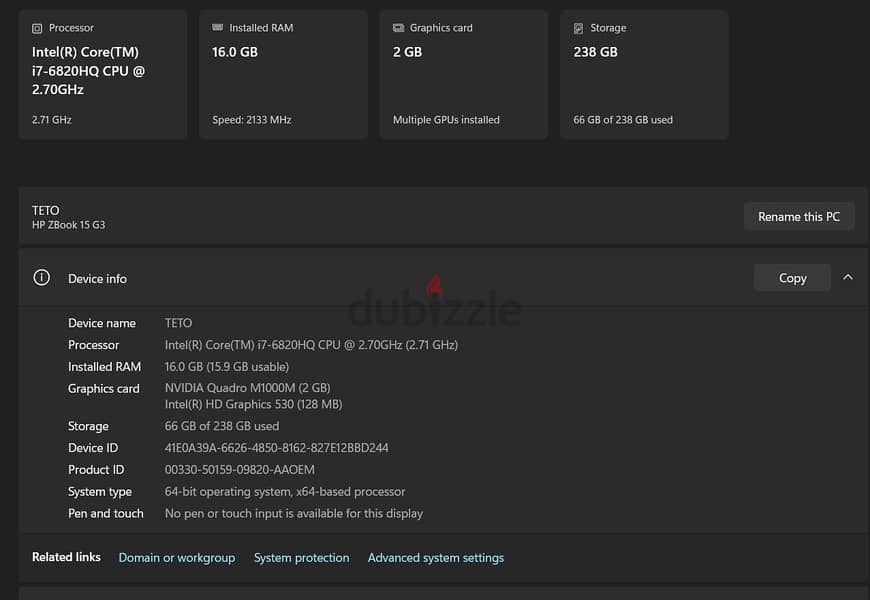Click Intel(R) HD Graphics 530 (128 MB) text

tap(254, 404)
